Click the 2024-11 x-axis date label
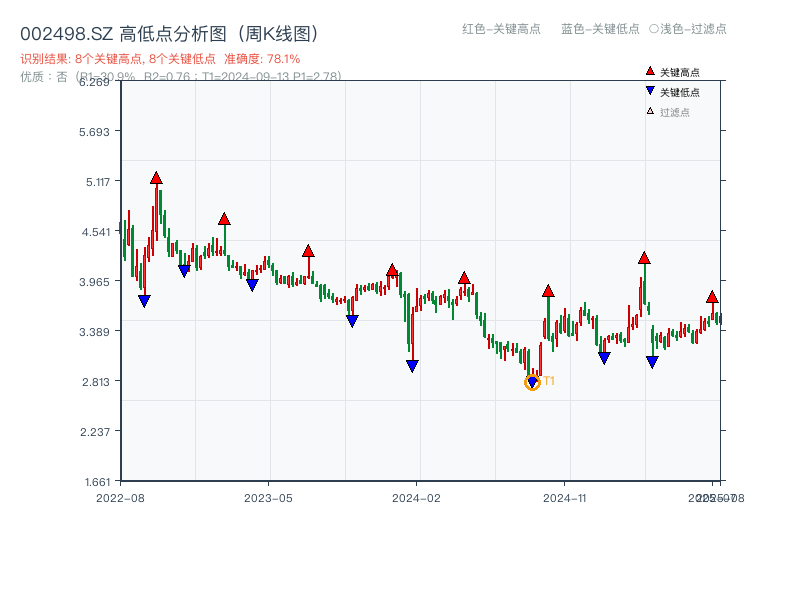The height and width of the screenshot is (600, 800). [x=564, y=497]
